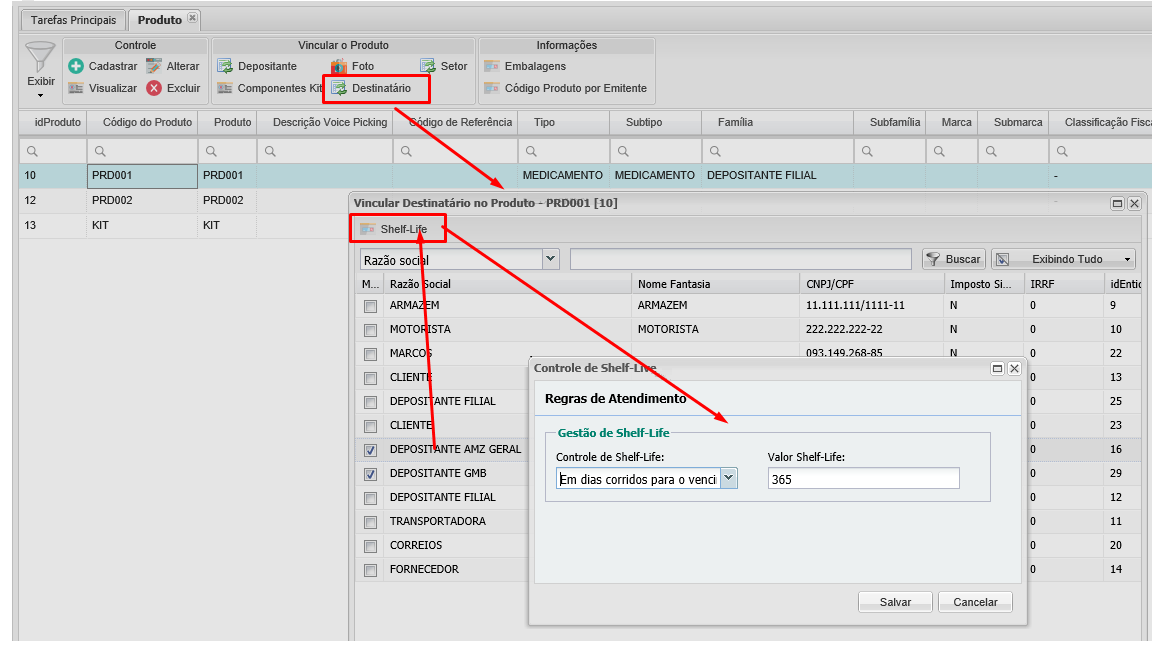Check the ARMAZEM row checkbox
The width and height of the screenshot is (1162, 651).
(x=371, y=306)
